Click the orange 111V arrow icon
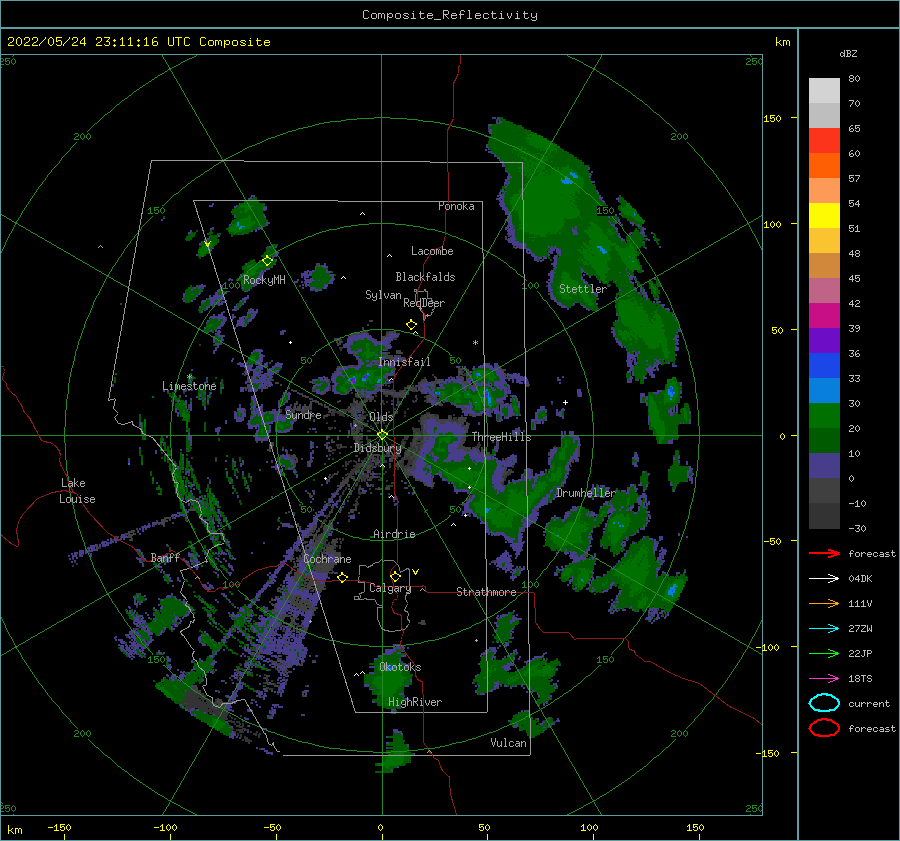900x841 pixels. click(x=824, y=603)
